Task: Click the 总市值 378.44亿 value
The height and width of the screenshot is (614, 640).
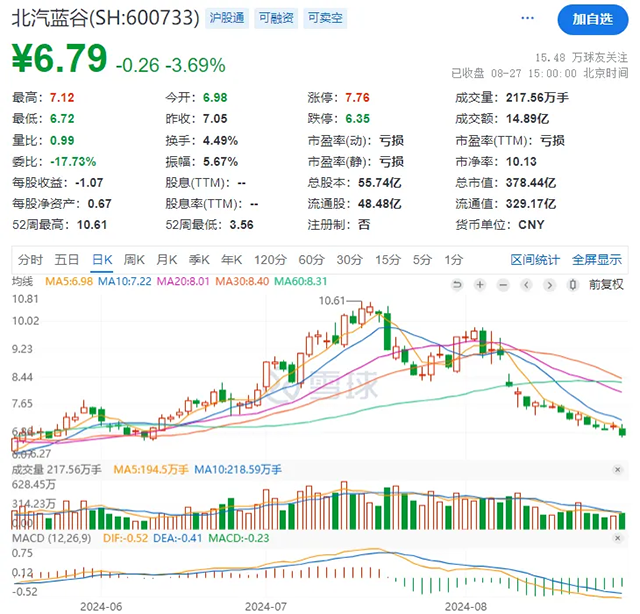Action: click(x=531, y=182)
